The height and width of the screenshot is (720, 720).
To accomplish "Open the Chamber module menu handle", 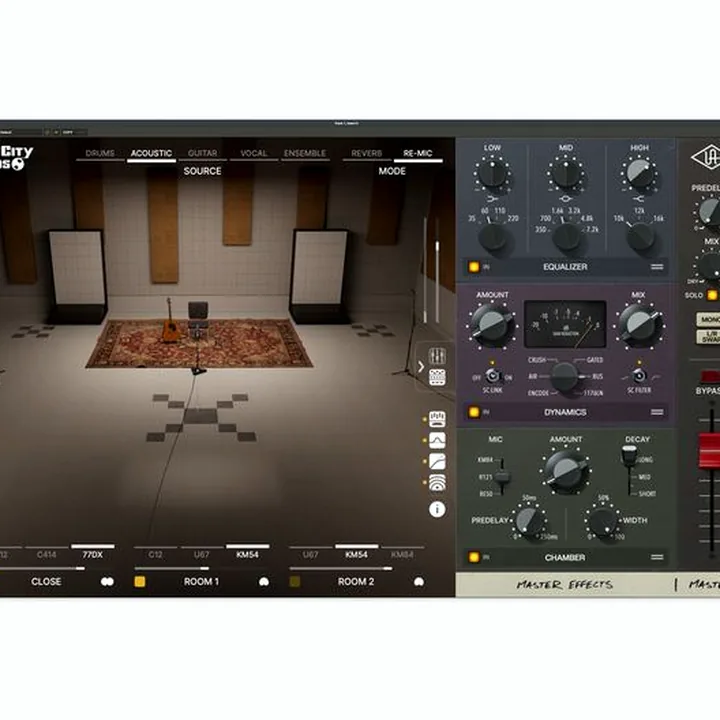I will coord(657,557).
